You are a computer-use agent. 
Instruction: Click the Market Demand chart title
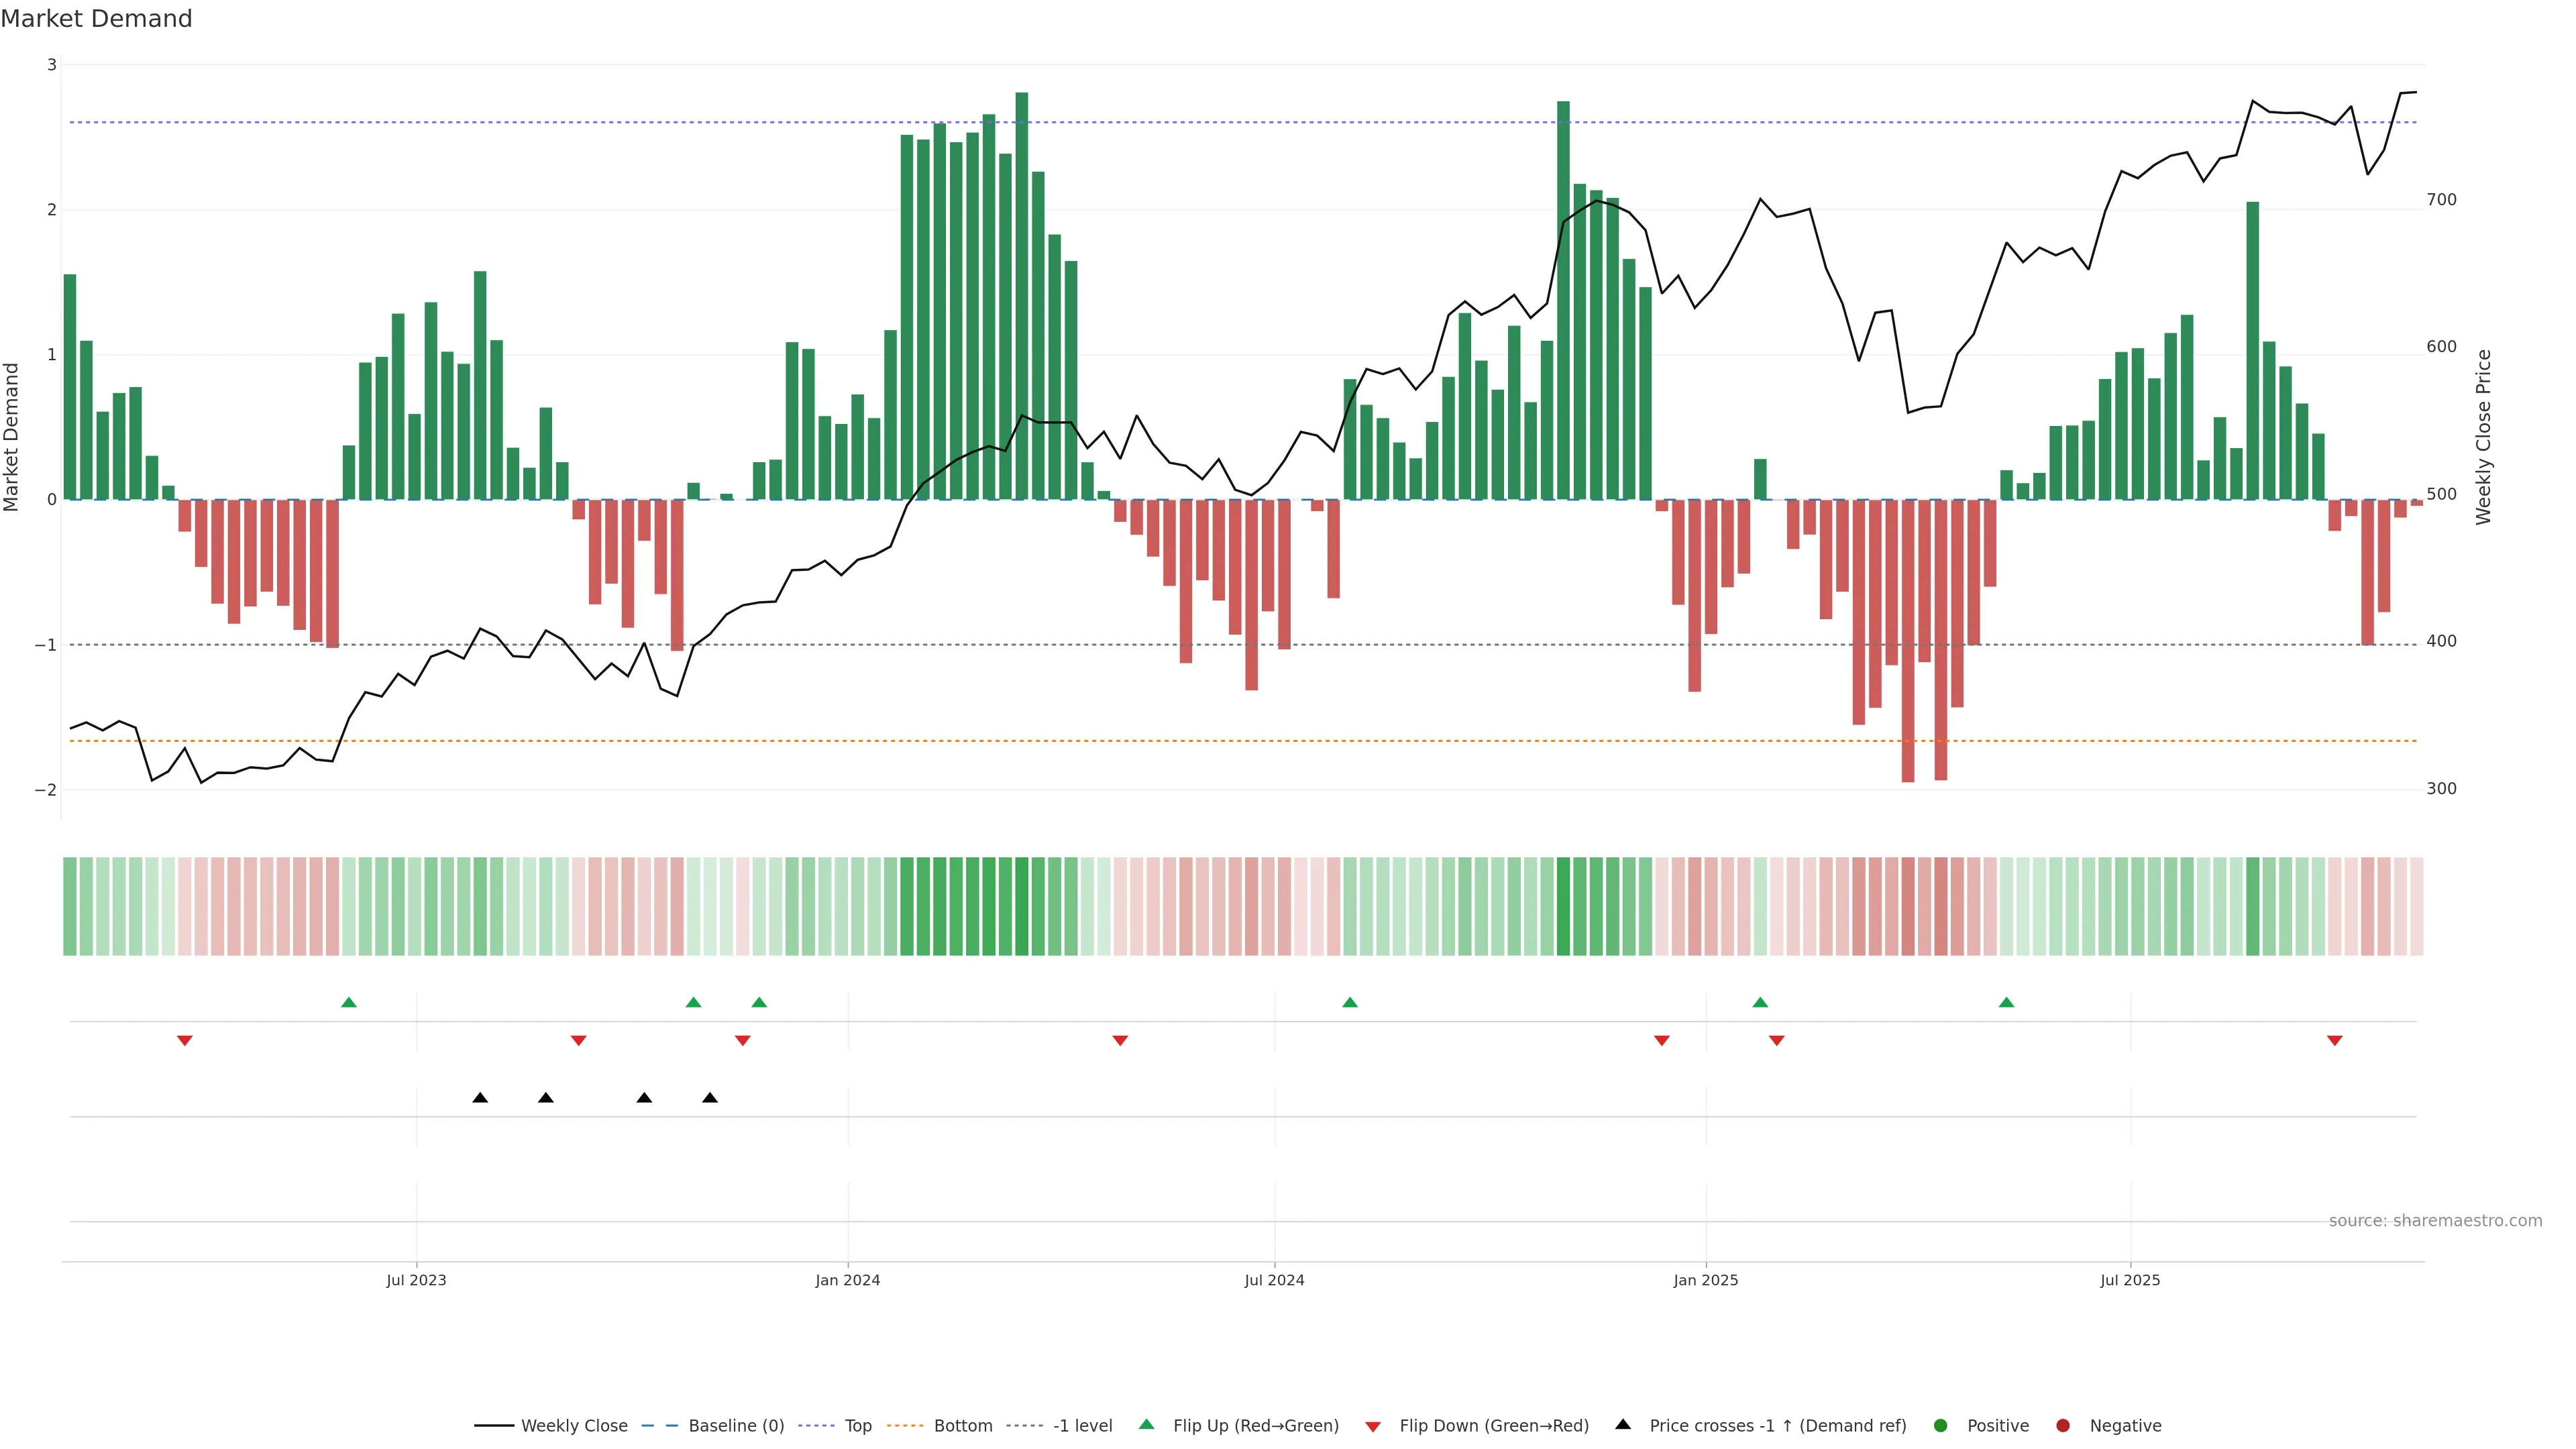tap(96, 19)
